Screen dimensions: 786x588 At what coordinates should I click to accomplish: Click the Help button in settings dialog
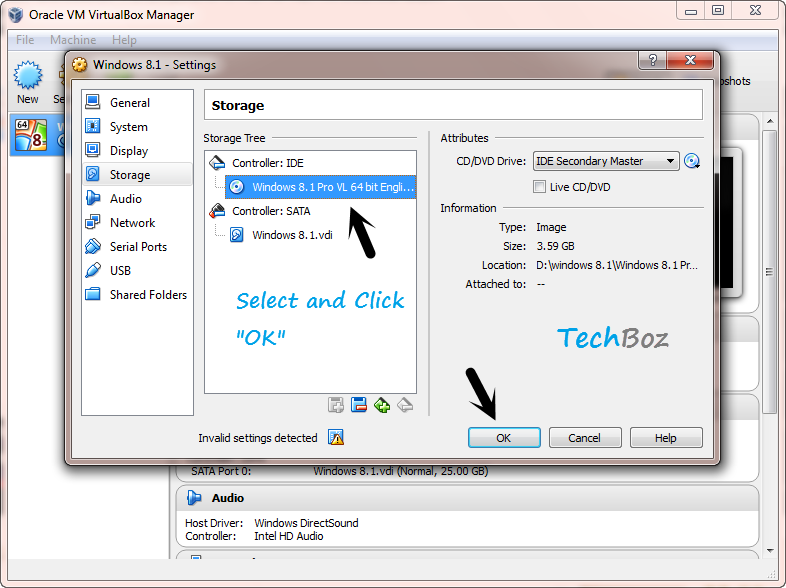coord(666,438)
